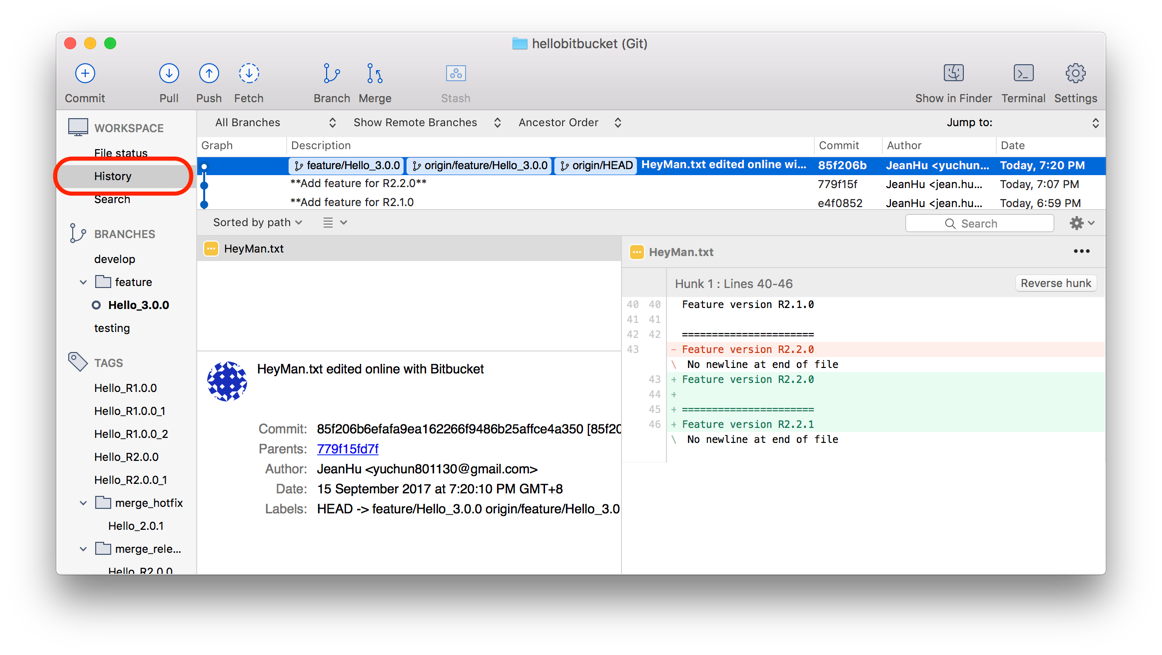Click the Stash toolbar icon
Image resolution: width=1162 pixels, height=655 pixels.
click(456, 73)
